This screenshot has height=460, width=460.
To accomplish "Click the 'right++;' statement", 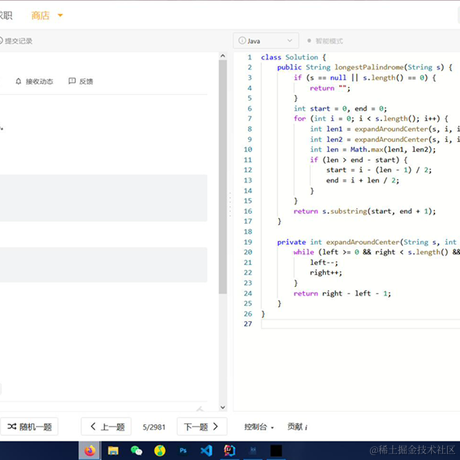I will pos(326,273).
